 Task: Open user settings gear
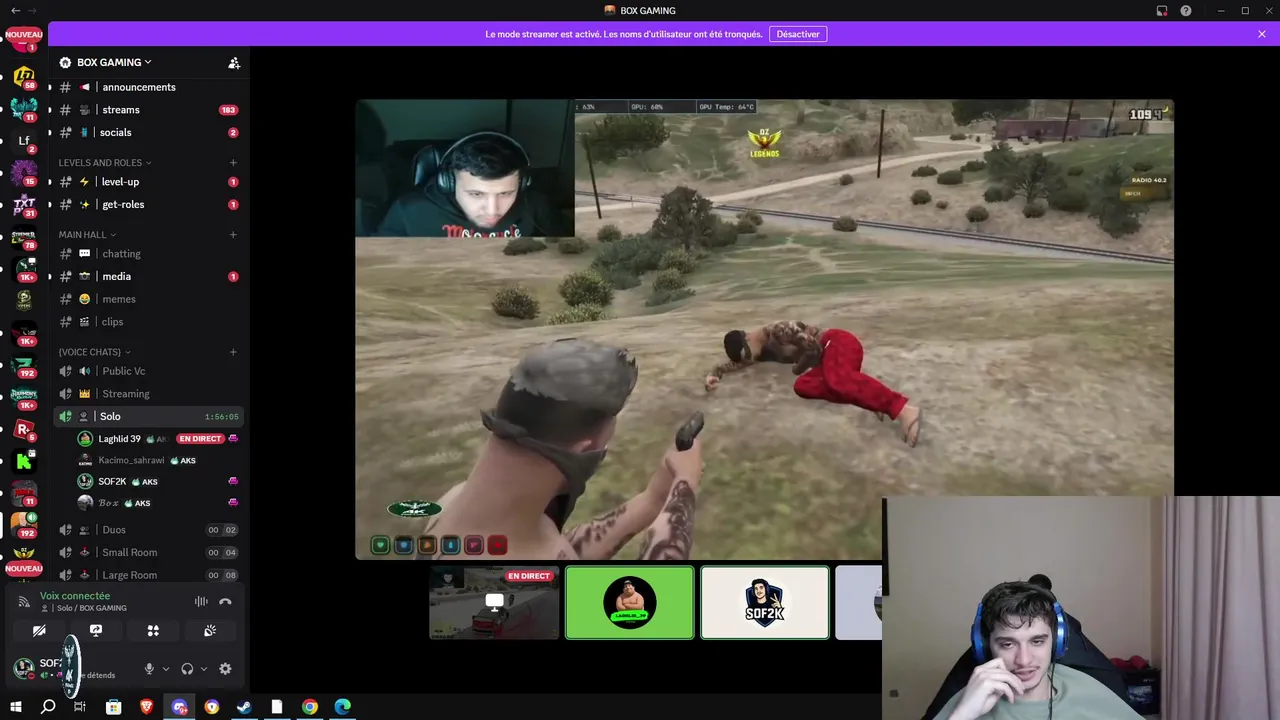point(225,669)
